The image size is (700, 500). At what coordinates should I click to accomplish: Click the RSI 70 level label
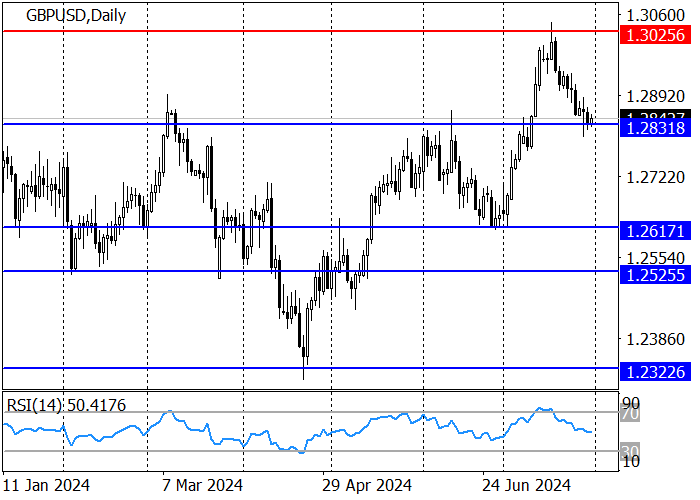pos(631,414)
